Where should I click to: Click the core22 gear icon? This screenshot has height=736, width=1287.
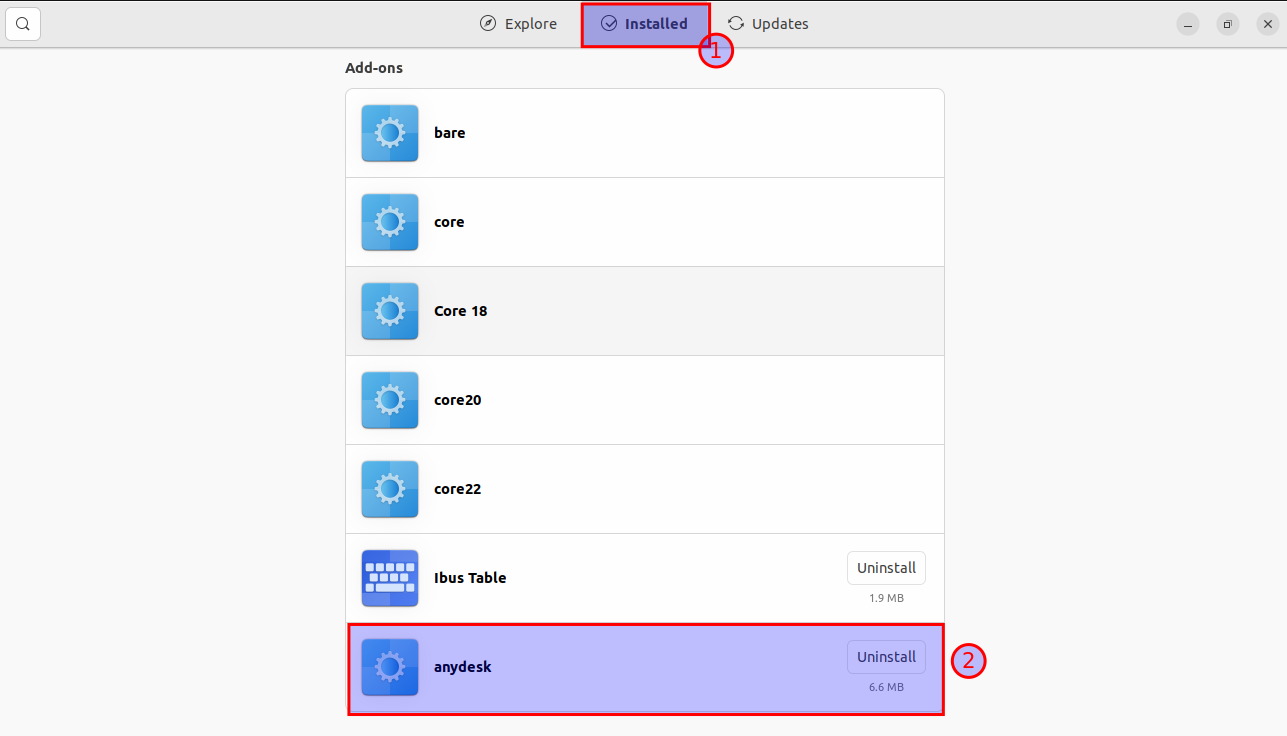click(x=390, y=489)
